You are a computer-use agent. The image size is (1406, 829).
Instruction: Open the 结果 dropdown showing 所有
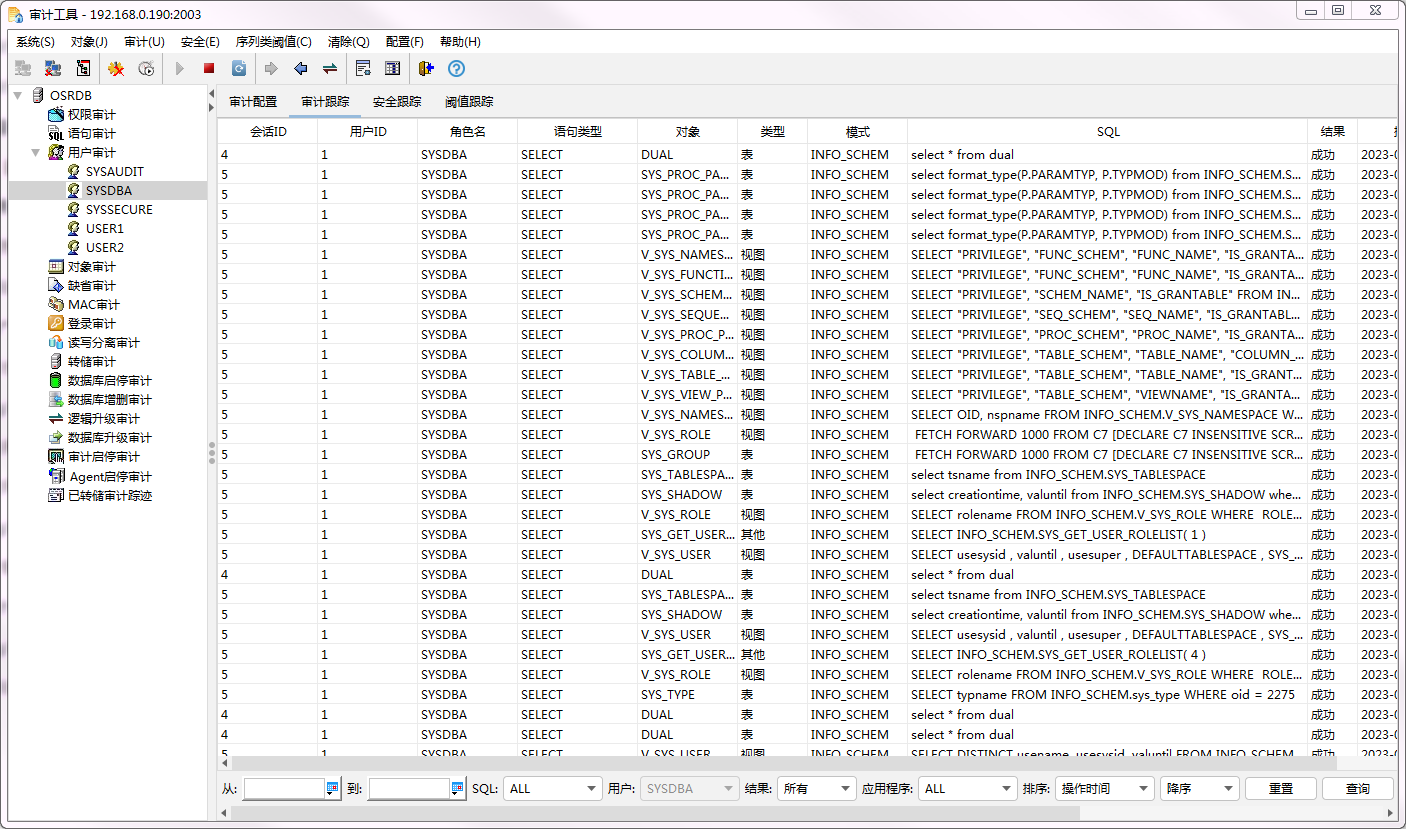pyautogui.click(x=817, y=788)
